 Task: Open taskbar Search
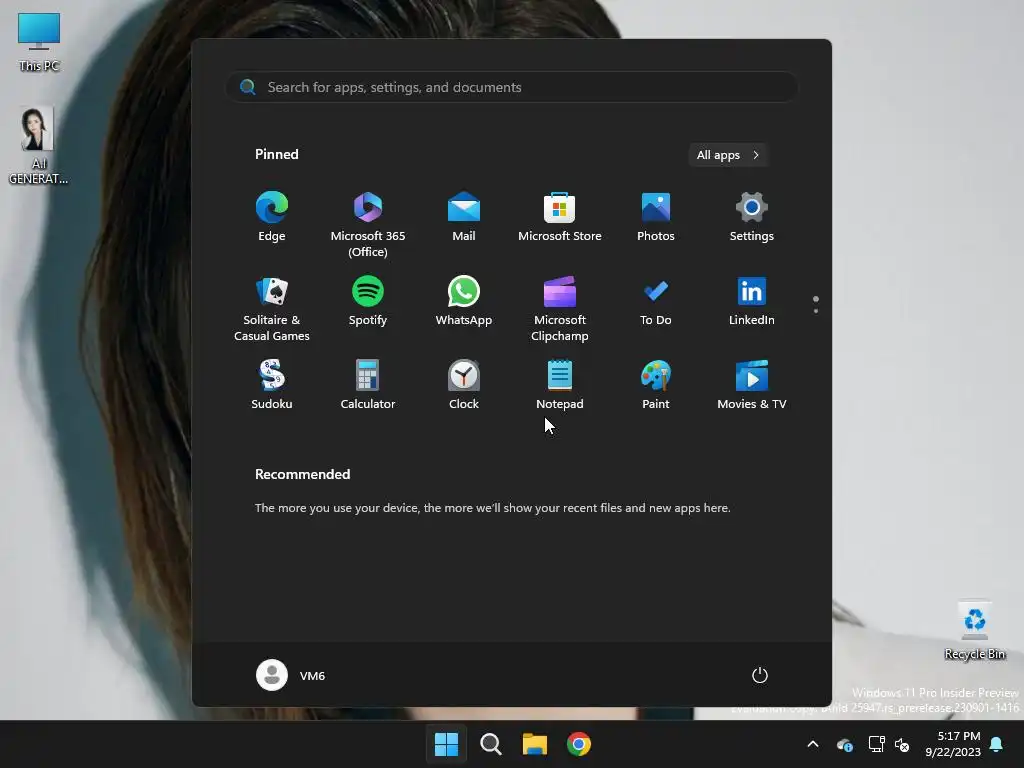(490, 744)
